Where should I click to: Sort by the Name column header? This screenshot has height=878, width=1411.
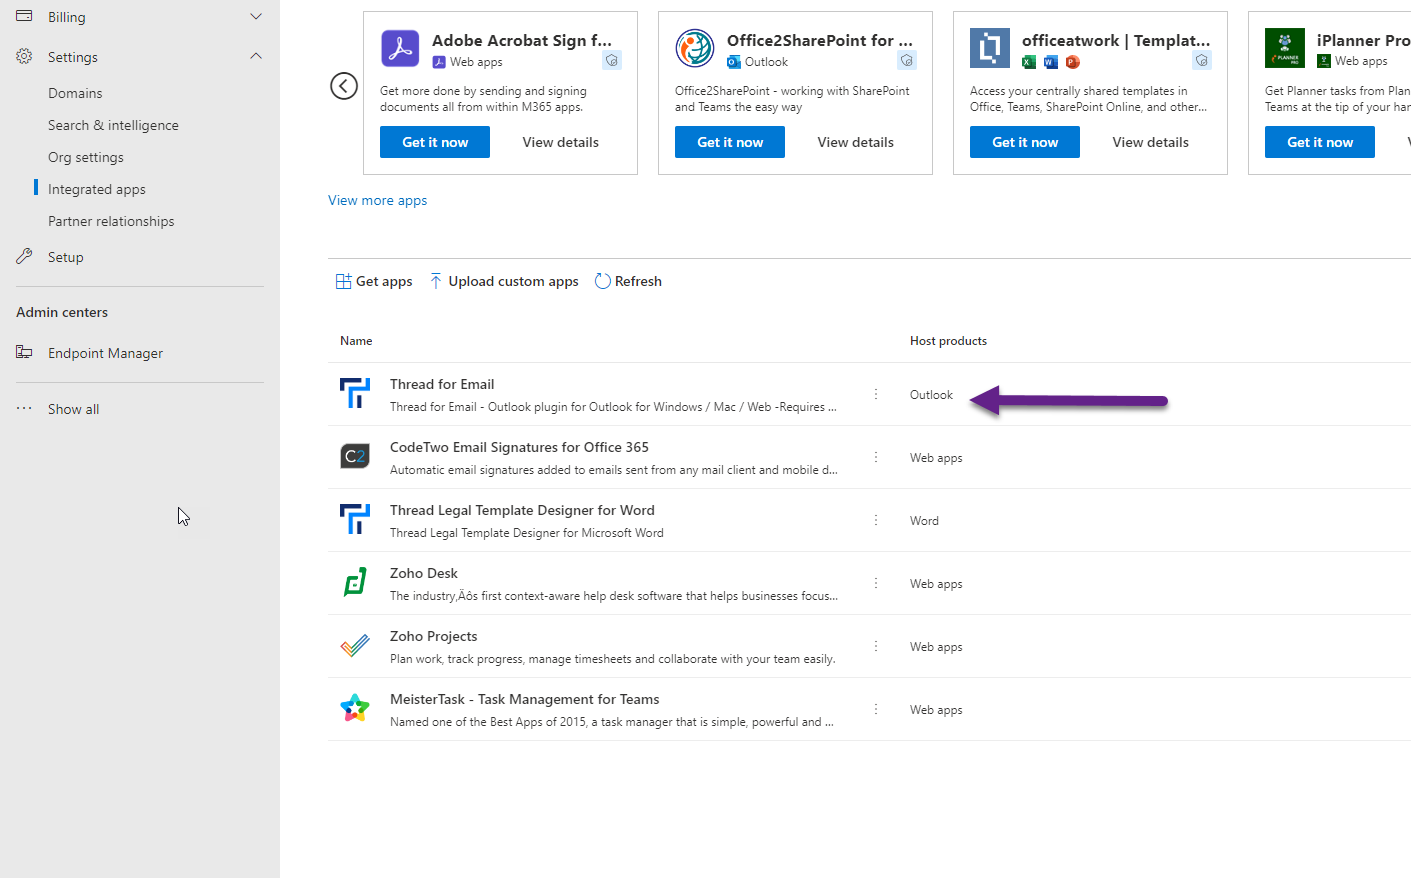[x=356, y=341]
